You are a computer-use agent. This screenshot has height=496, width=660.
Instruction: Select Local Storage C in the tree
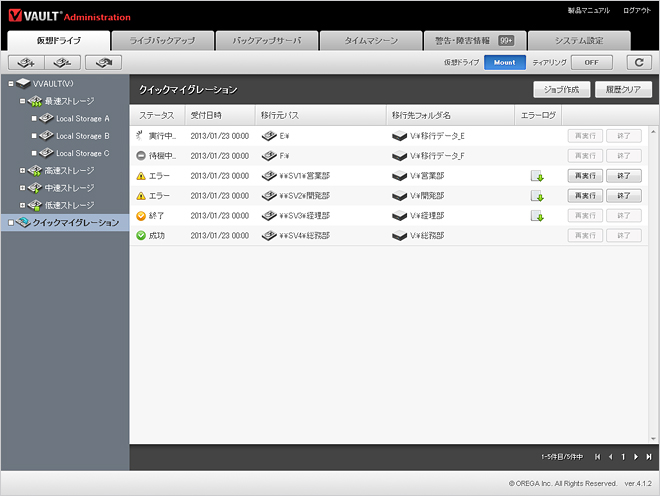pos(82,153)
